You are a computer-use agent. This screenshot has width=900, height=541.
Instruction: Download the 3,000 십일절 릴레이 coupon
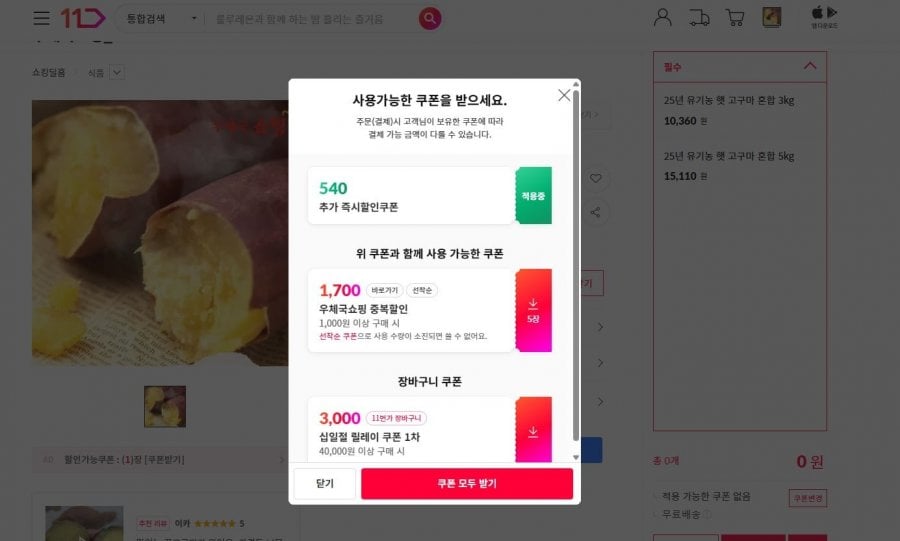coord(533,430)
